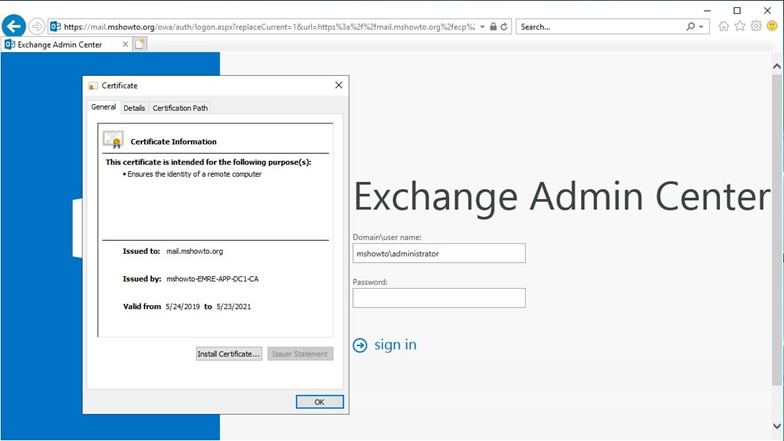Click the expiry date 5/23/2021
The image size is (784, 441).
(x=234, y=306)
